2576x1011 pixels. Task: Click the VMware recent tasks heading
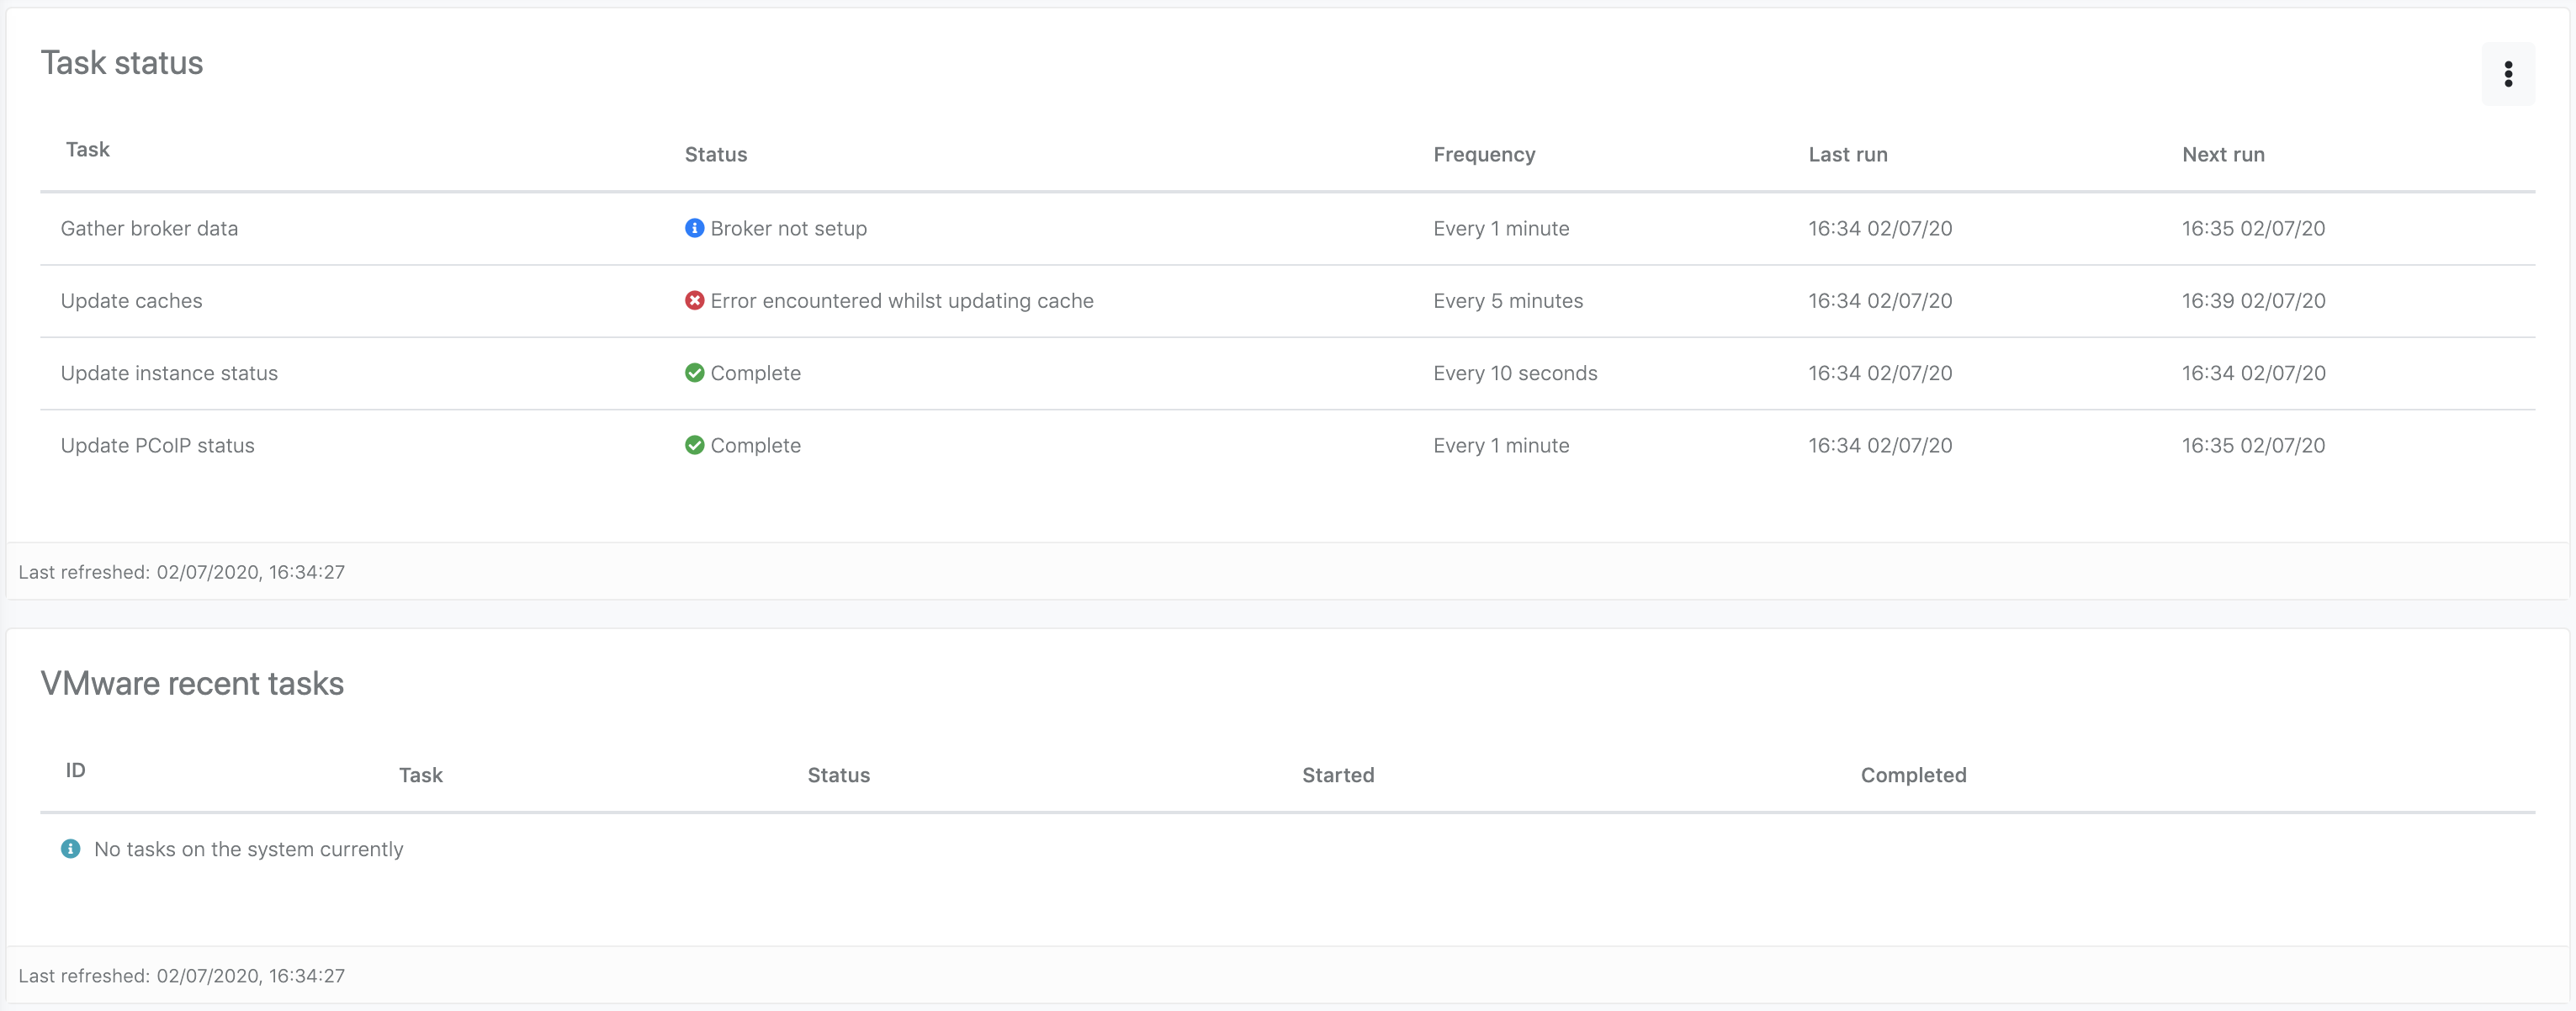point(192,683)
